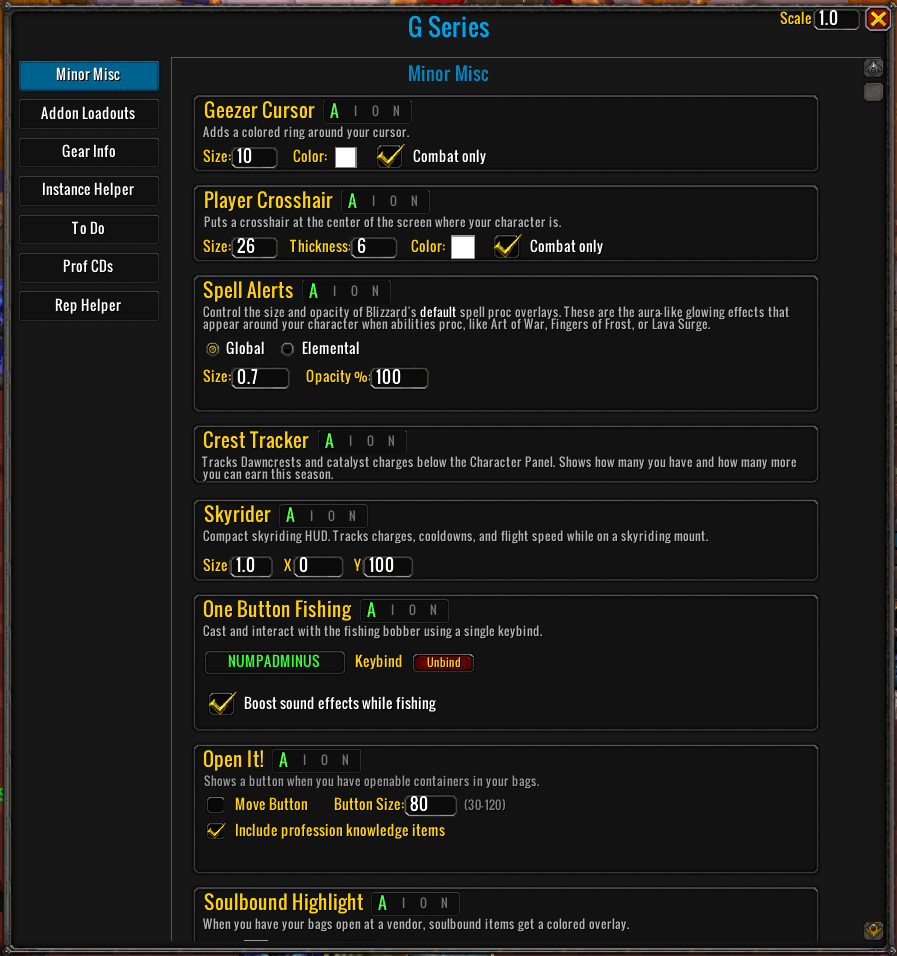The height and width of the screenshot is (956, 897).
Task: Enable the Move Button checkbox
Action: point(216,805)
